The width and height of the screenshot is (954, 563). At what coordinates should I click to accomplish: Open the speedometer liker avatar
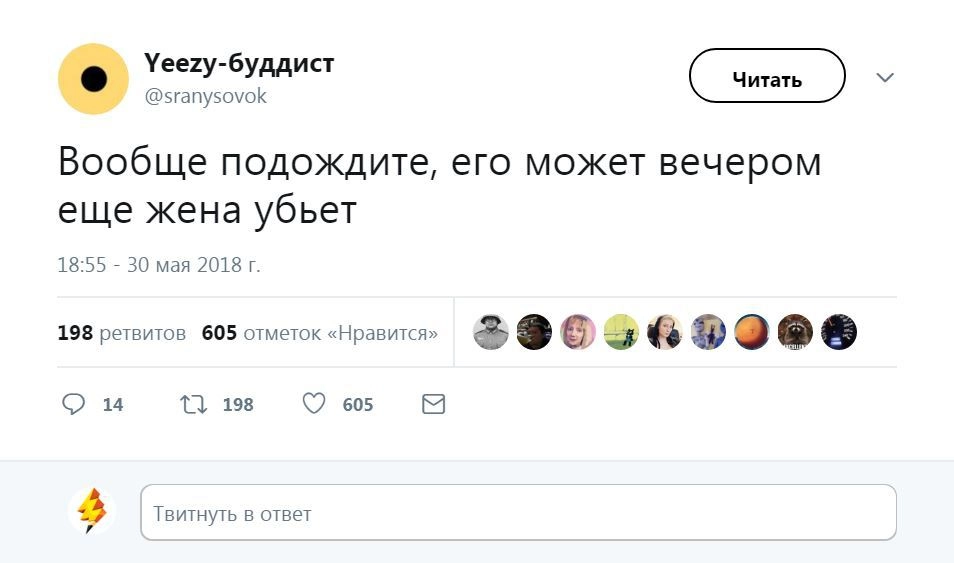pos(839,332)
